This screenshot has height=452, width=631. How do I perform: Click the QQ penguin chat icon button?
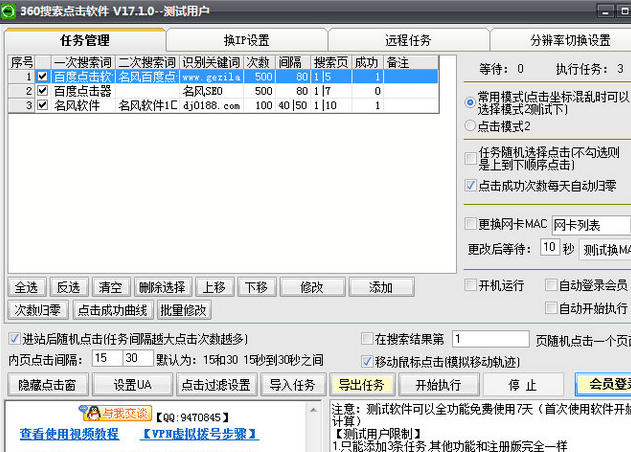115,413
